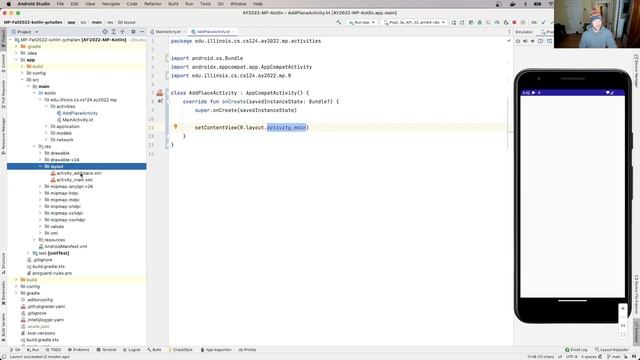Open the Layout Inspector
The height and width of the screenshot is (360, 640).
(611, 350)
